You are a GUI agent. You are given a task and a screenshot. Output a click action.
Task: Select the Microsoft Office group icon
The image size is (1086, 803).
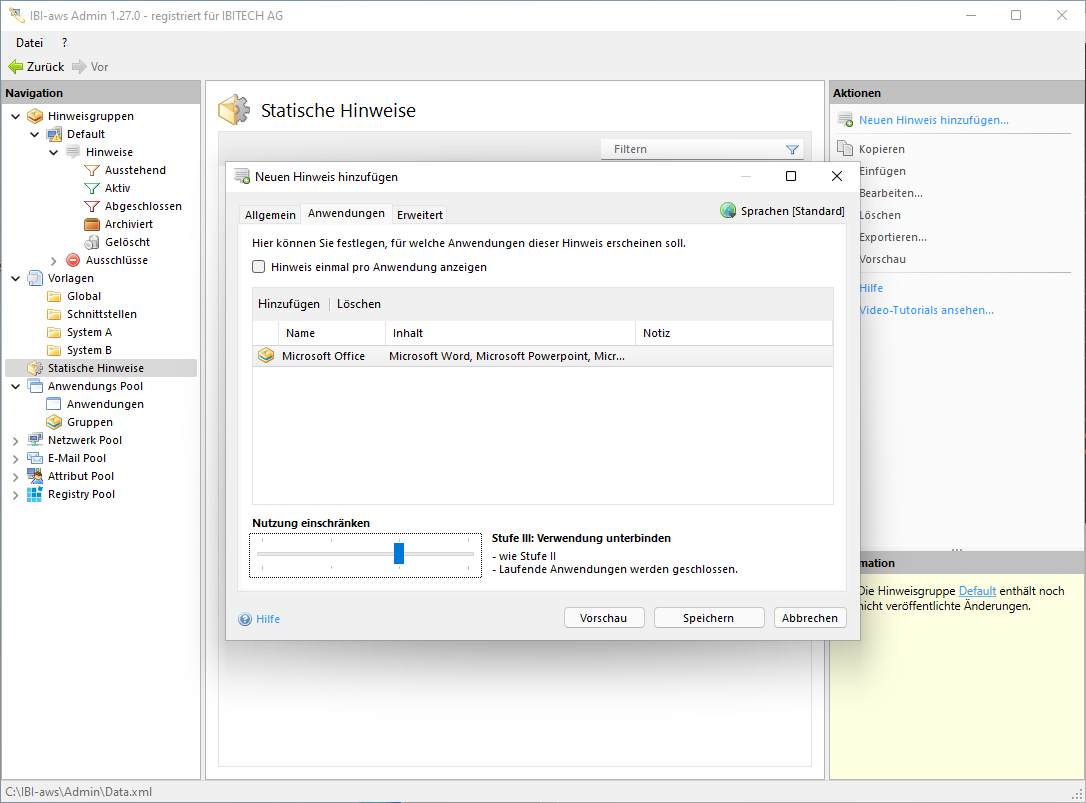[x=266, y=356]
